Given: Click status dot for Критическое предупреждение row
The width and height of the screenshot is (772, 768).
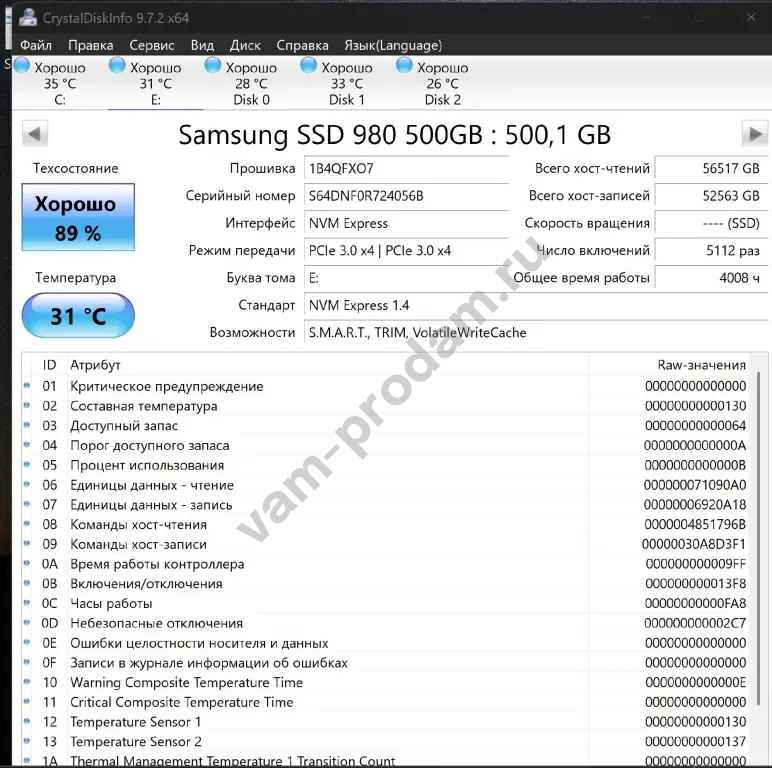Looking at the screenshot, I should 27,385.
